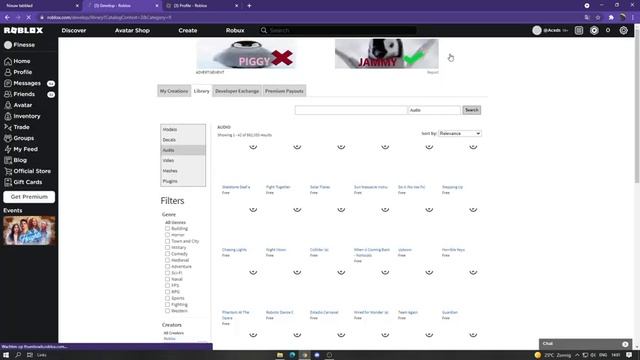Screen dimensions: 640x360
Task: Open the Premium Payouts tab
Action: tap(284, 91)
